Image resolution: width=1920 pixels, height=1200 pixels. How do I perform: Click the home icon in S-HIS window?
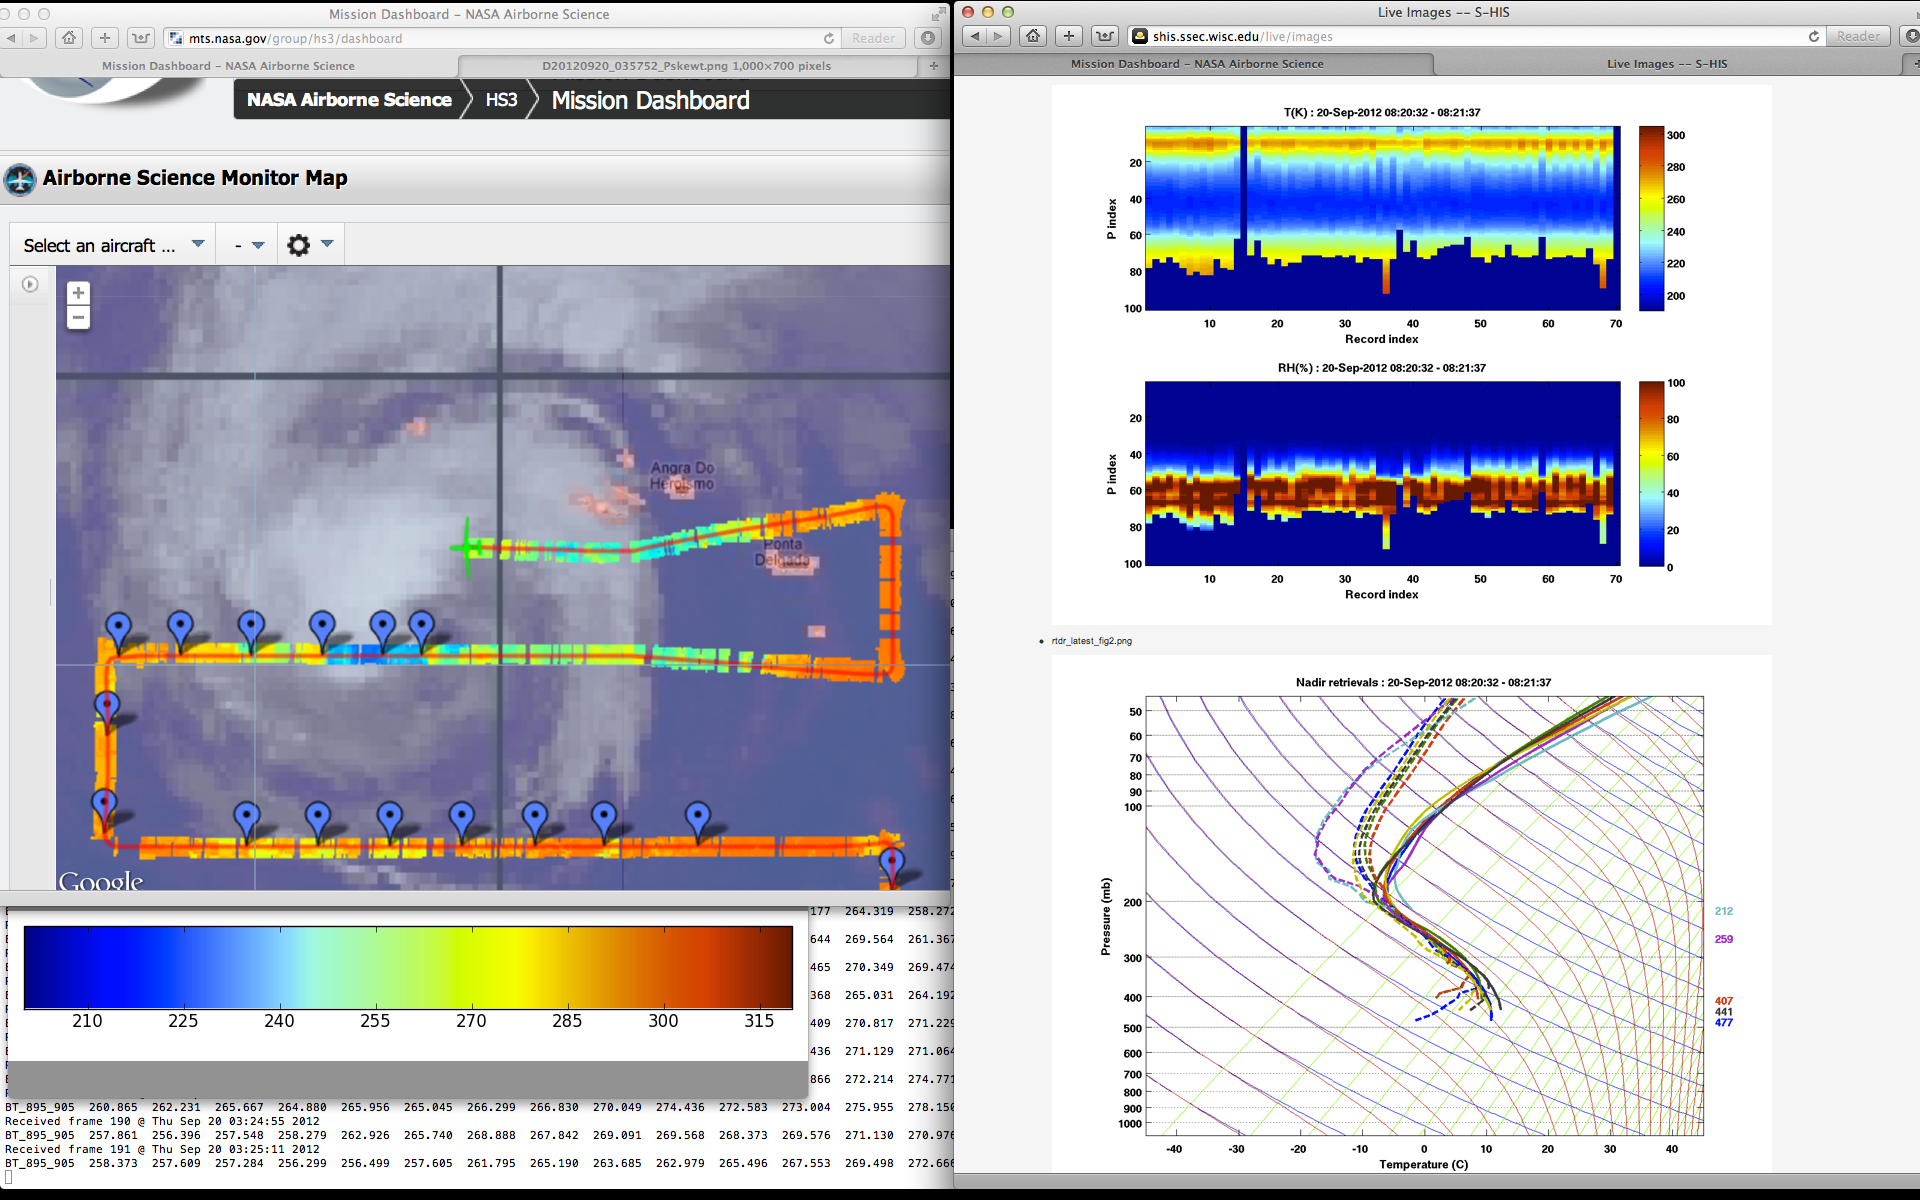[1033, 36]
